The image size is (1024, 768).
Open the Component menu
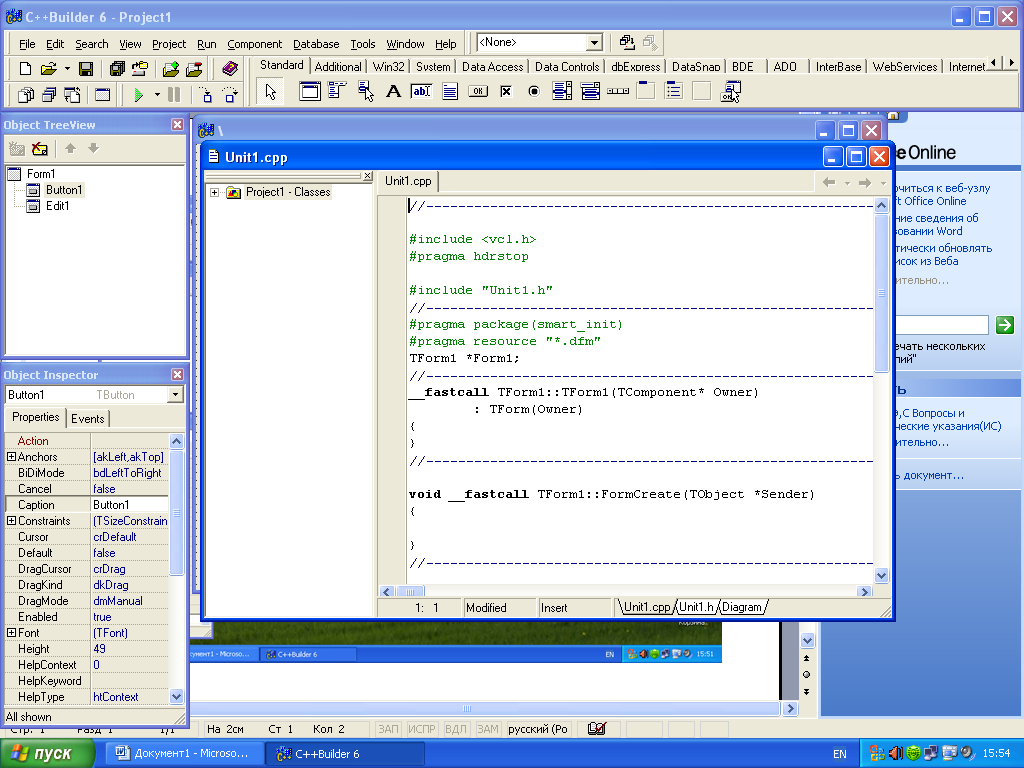pyautogui.click(x=254, y=44)
